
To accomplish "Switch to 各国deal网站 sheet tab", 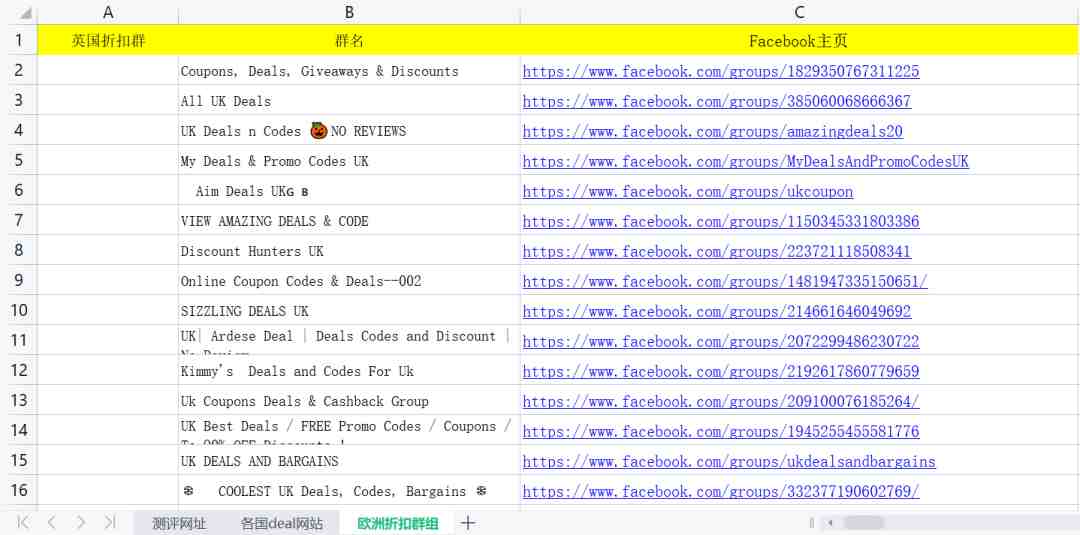I will [281, 523].
